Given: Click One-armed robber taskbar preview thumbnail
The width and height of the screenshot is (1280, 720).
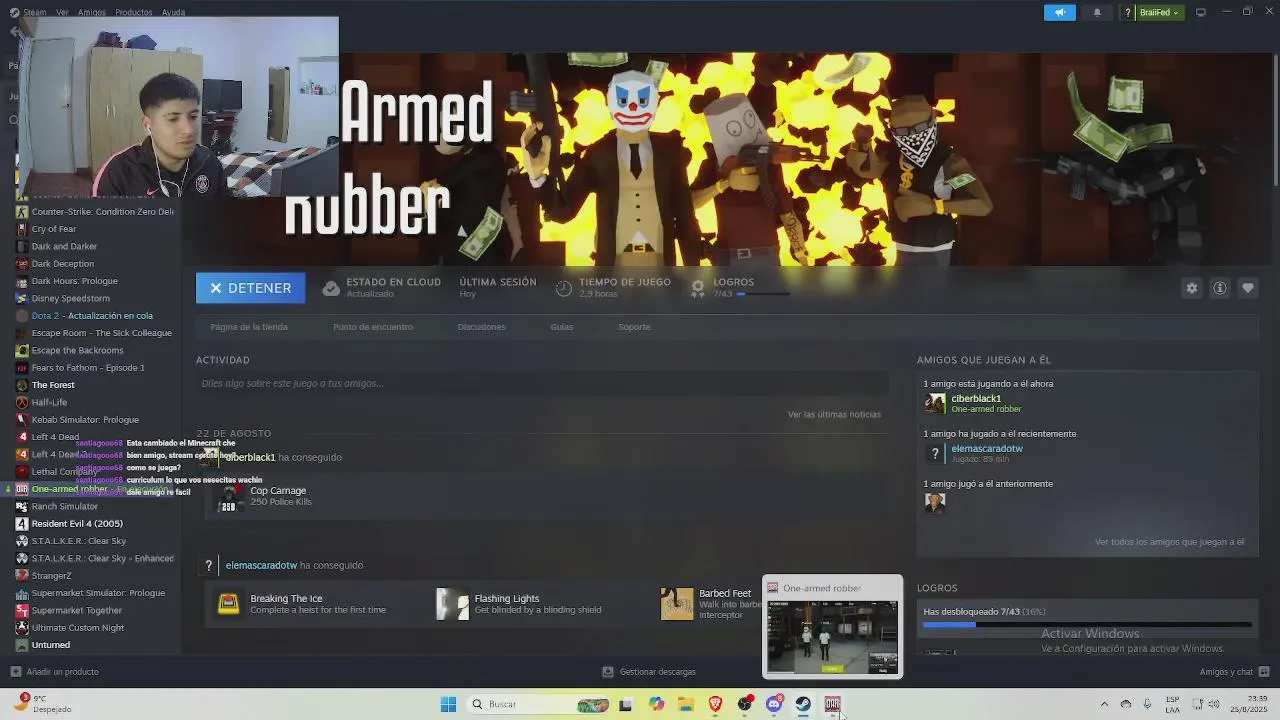Looking at the screenshot, I should (832, 637).
